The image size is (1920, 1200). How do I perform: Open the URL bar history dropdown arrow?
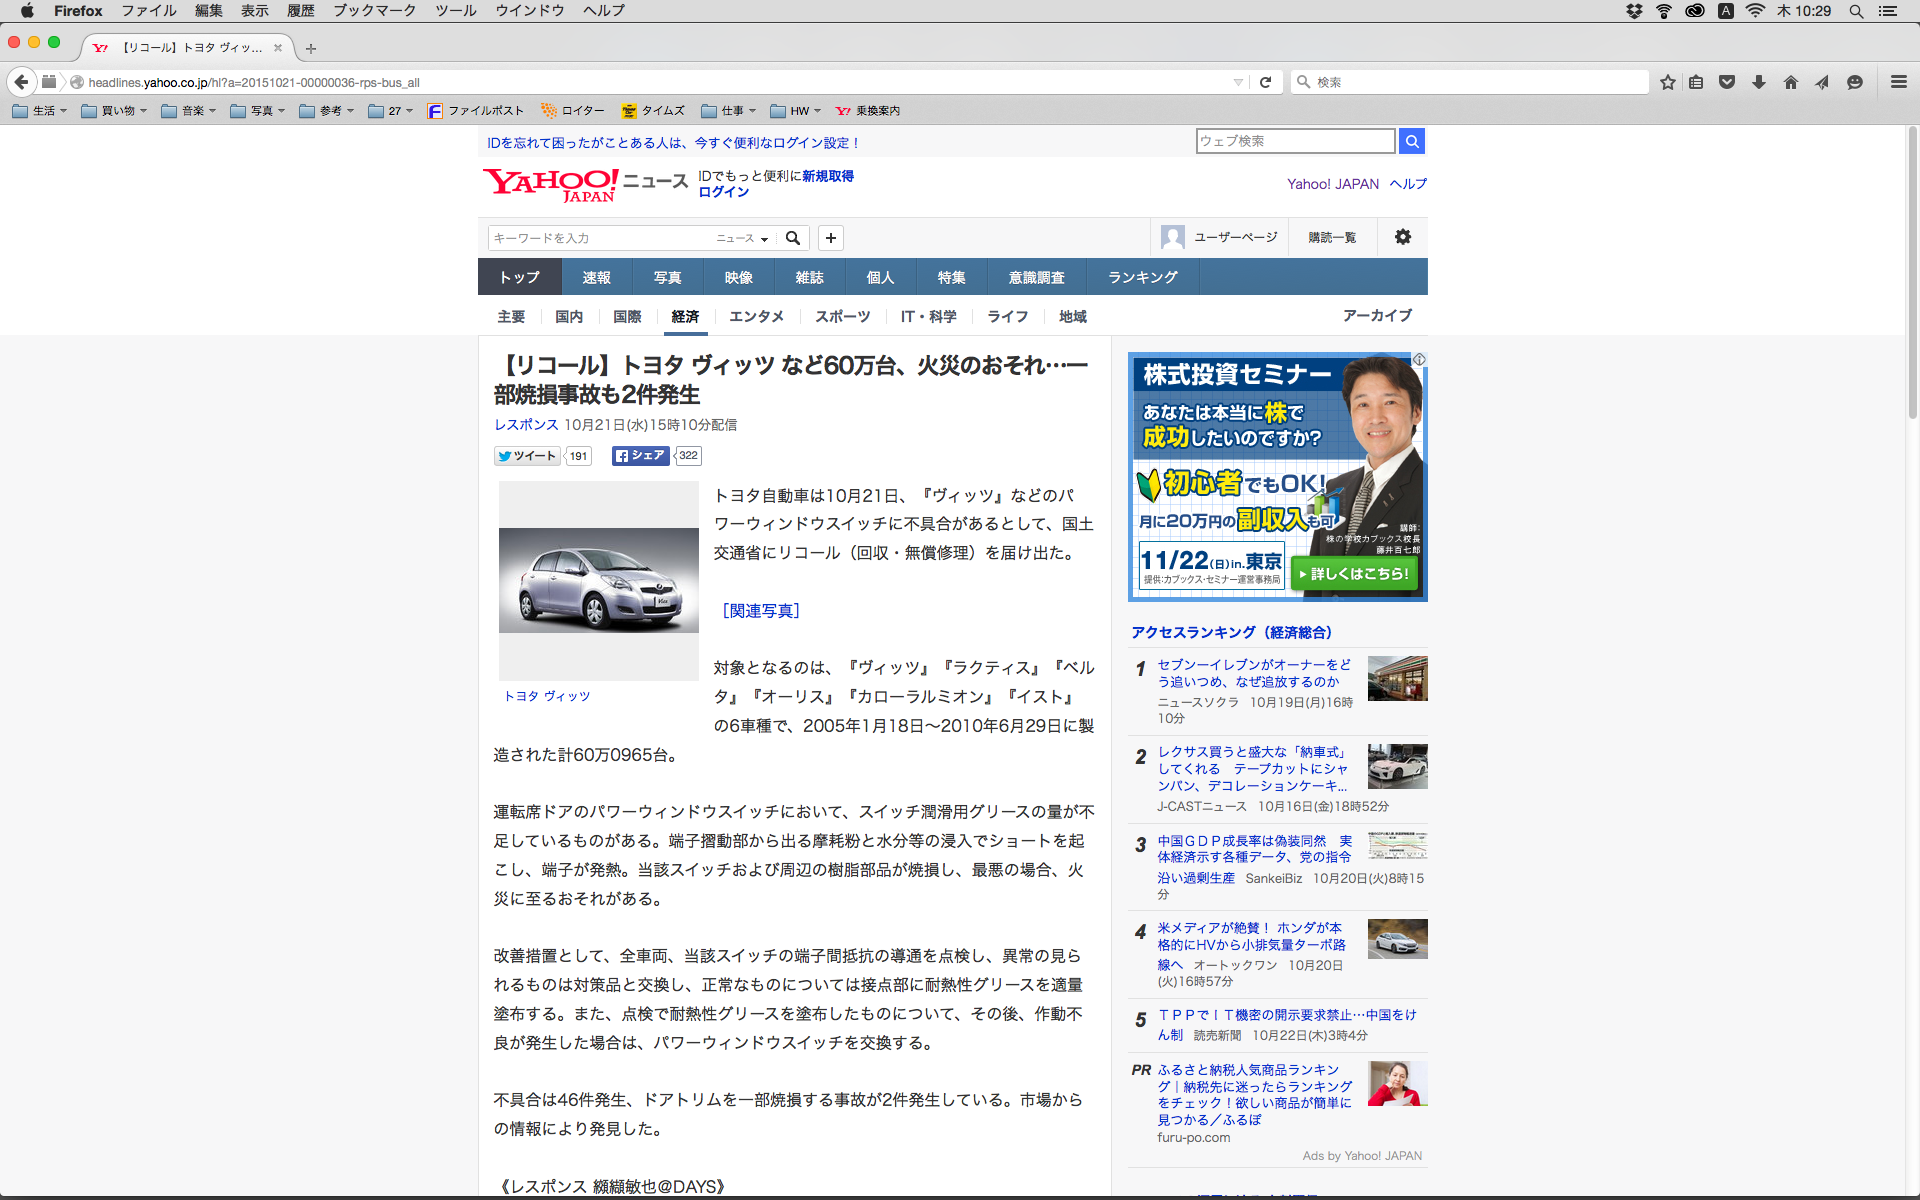point(1238,82)
